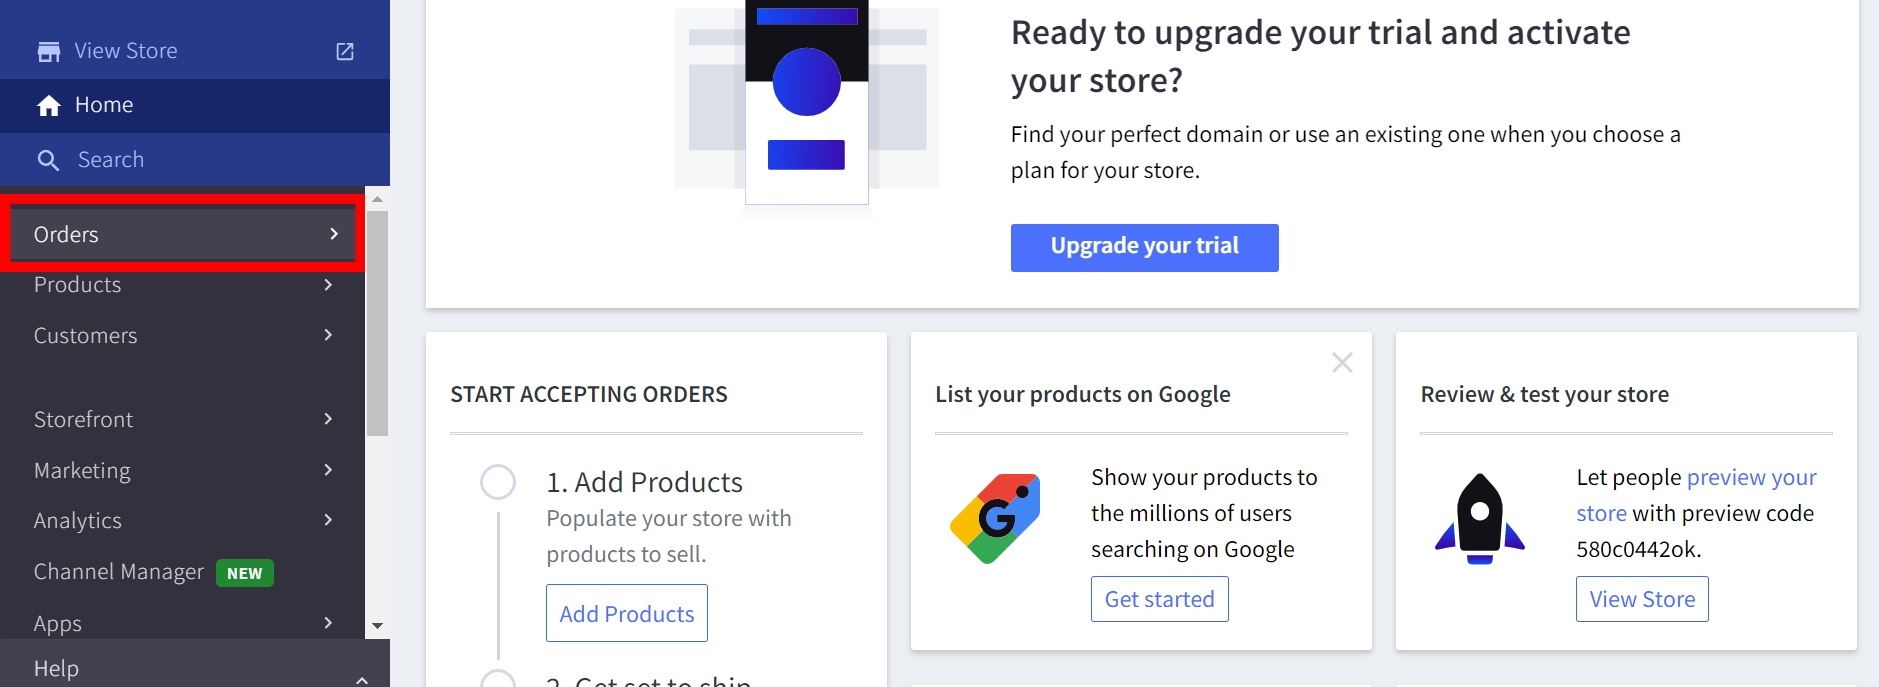Click the sidebar scroll down arrow
Viewport: 1879px width, 687px height.
377,626
